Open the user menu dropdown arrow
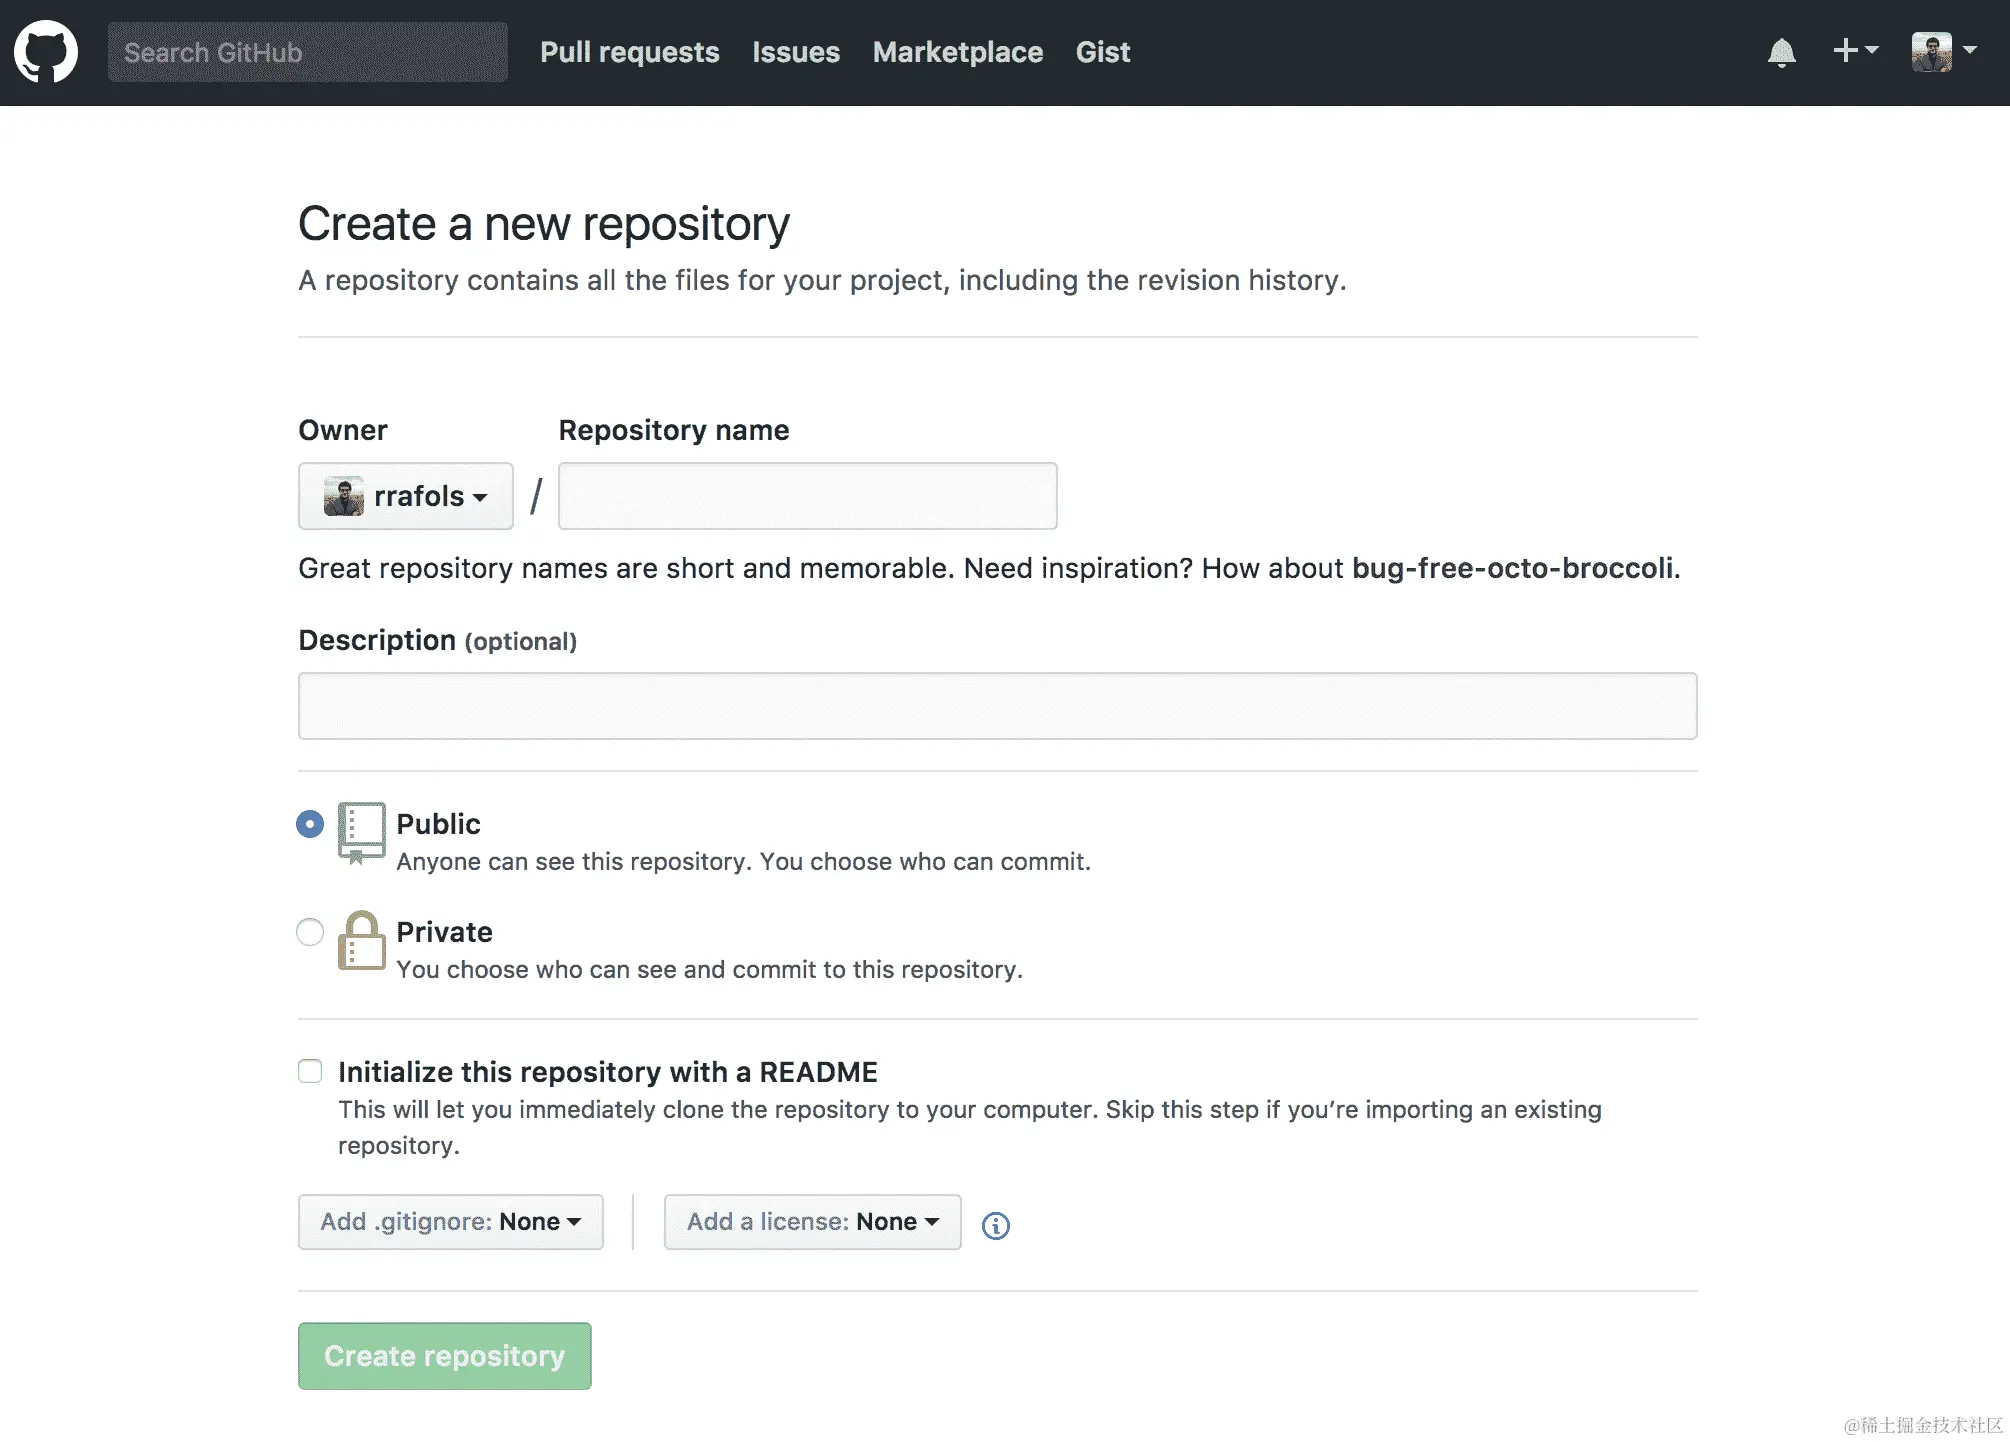This screenshot has width=2010, height=1442. [x=1970, y=50]
